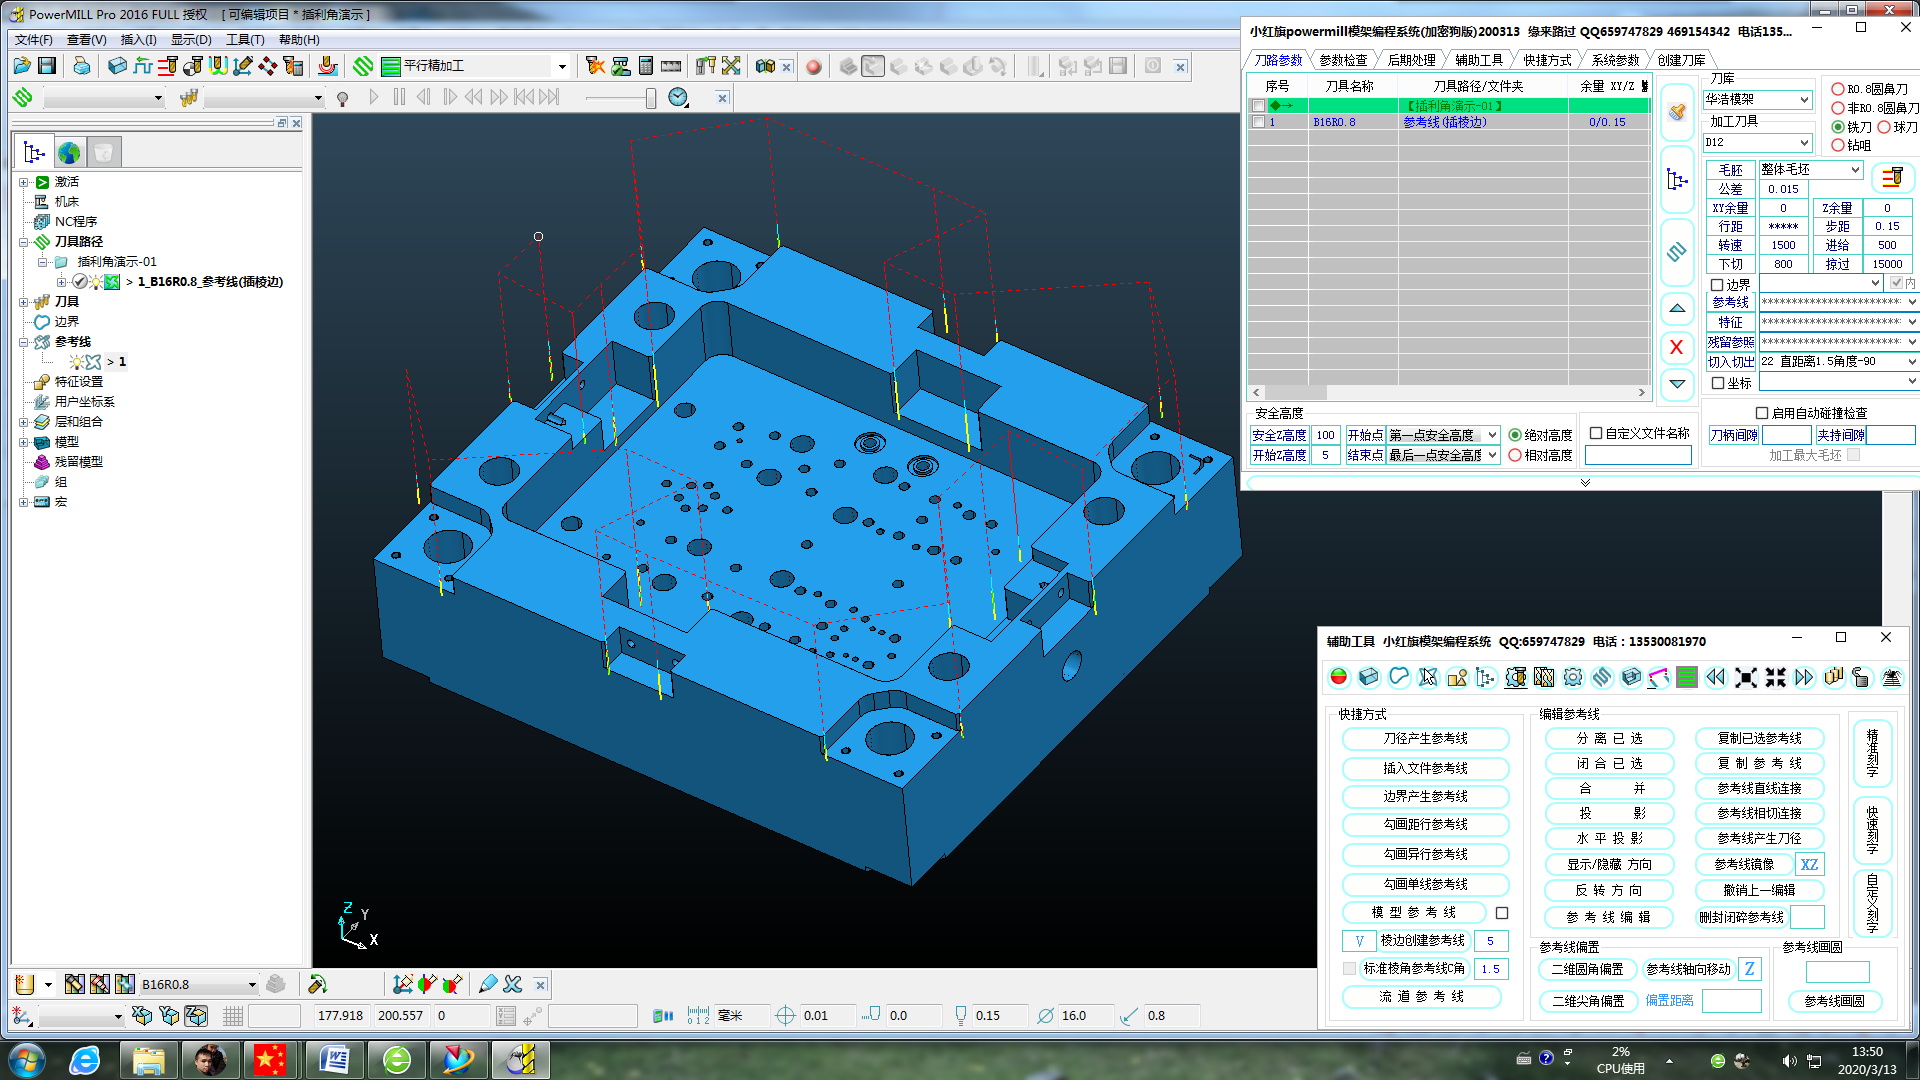Click the print icon in the main toolbar

tap(82, 66)
